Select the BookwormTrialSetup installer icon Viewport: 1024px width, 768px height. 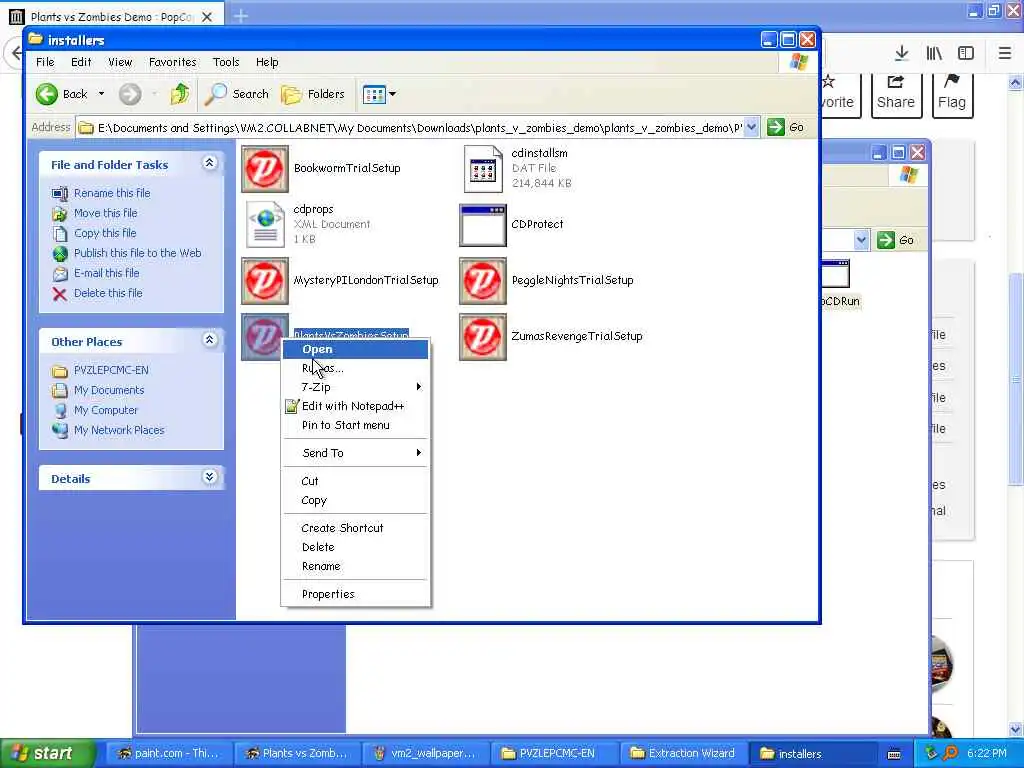point(265,169)
